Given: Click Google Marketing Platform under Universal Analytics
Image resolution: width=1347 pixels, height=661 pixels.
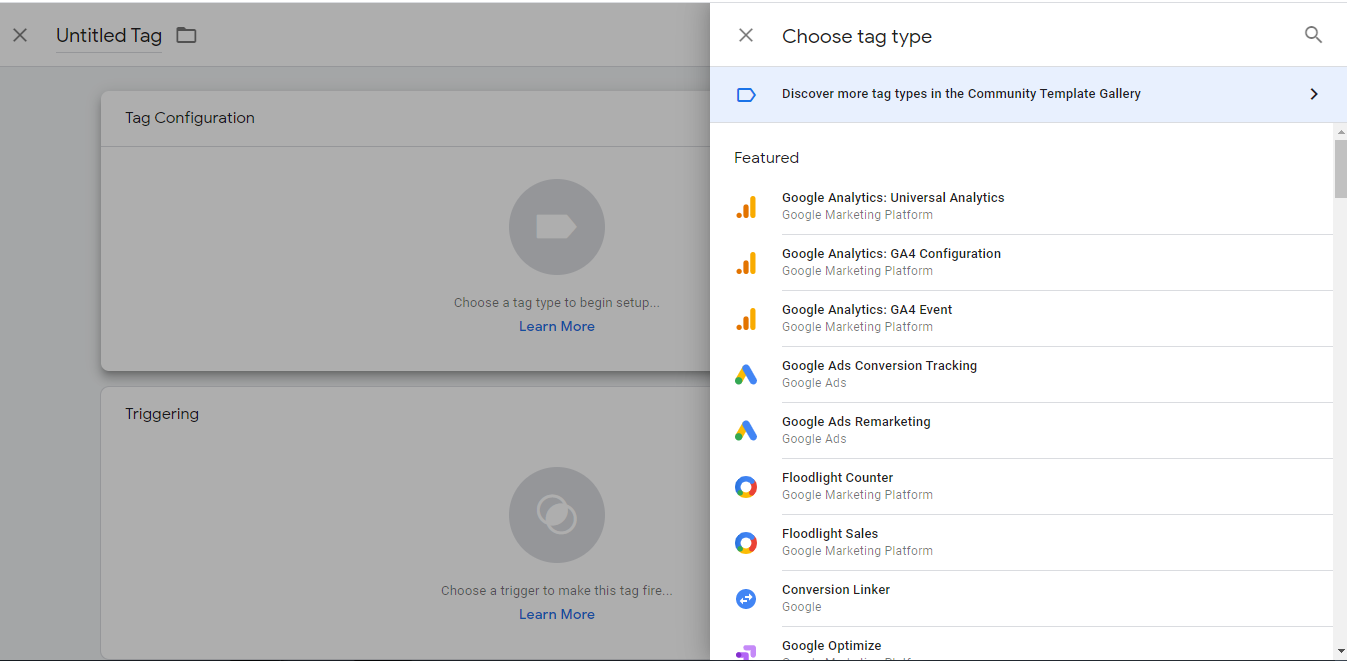Looking at the screenshot, I should click(x=857, y=215).
